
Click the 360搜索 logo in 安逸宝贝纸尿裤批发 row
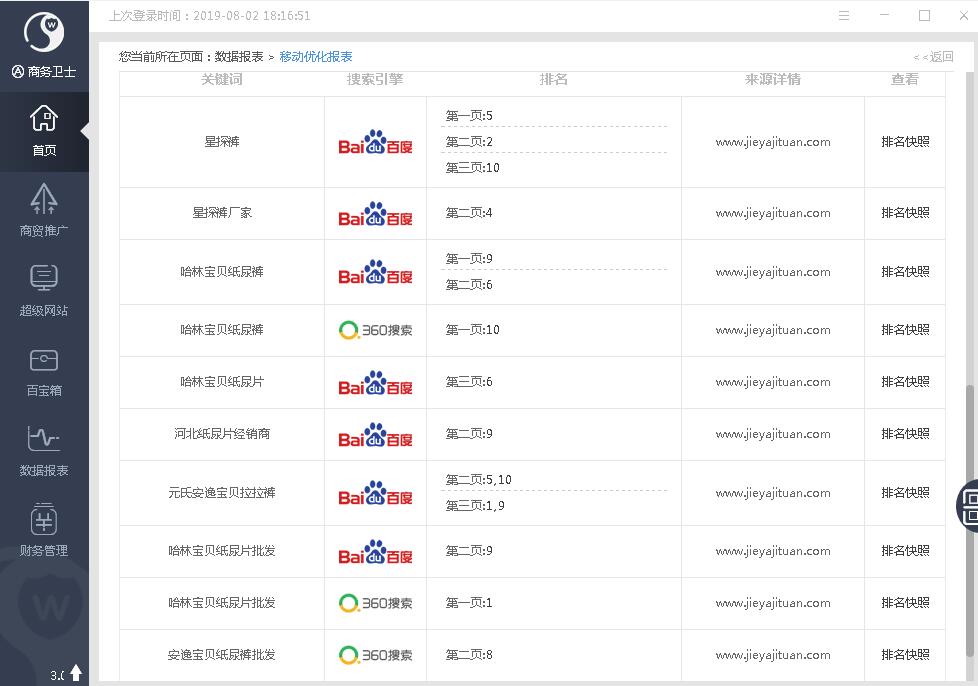point(375,655)
